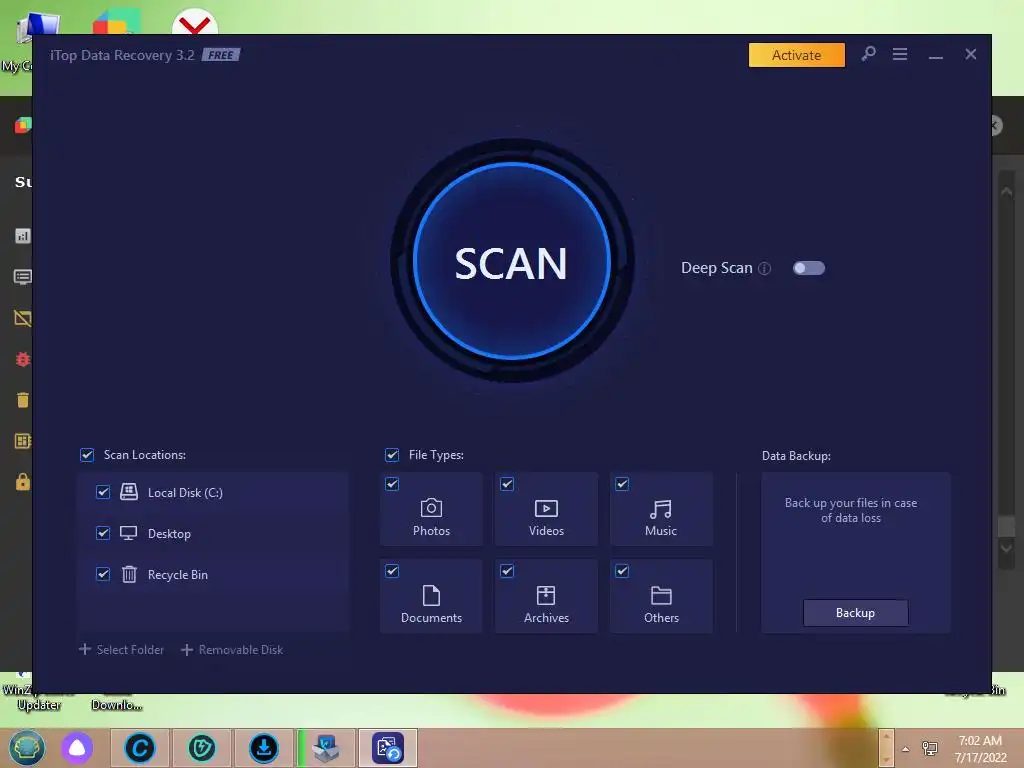Image resolution: width=1024 pixels, height=768 pixels.
Task: Uncheck the Photos file type checkbox
Action: (392, 484)
